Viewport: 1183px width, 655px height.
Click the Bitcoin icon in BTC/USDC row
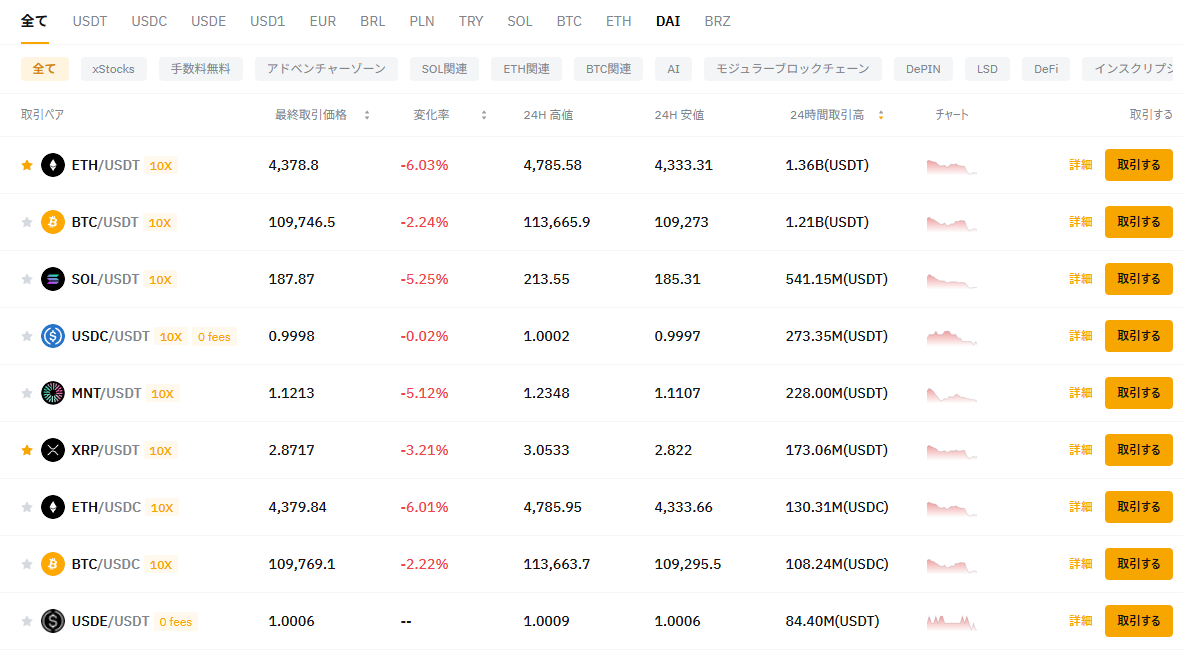coord(53,564)
